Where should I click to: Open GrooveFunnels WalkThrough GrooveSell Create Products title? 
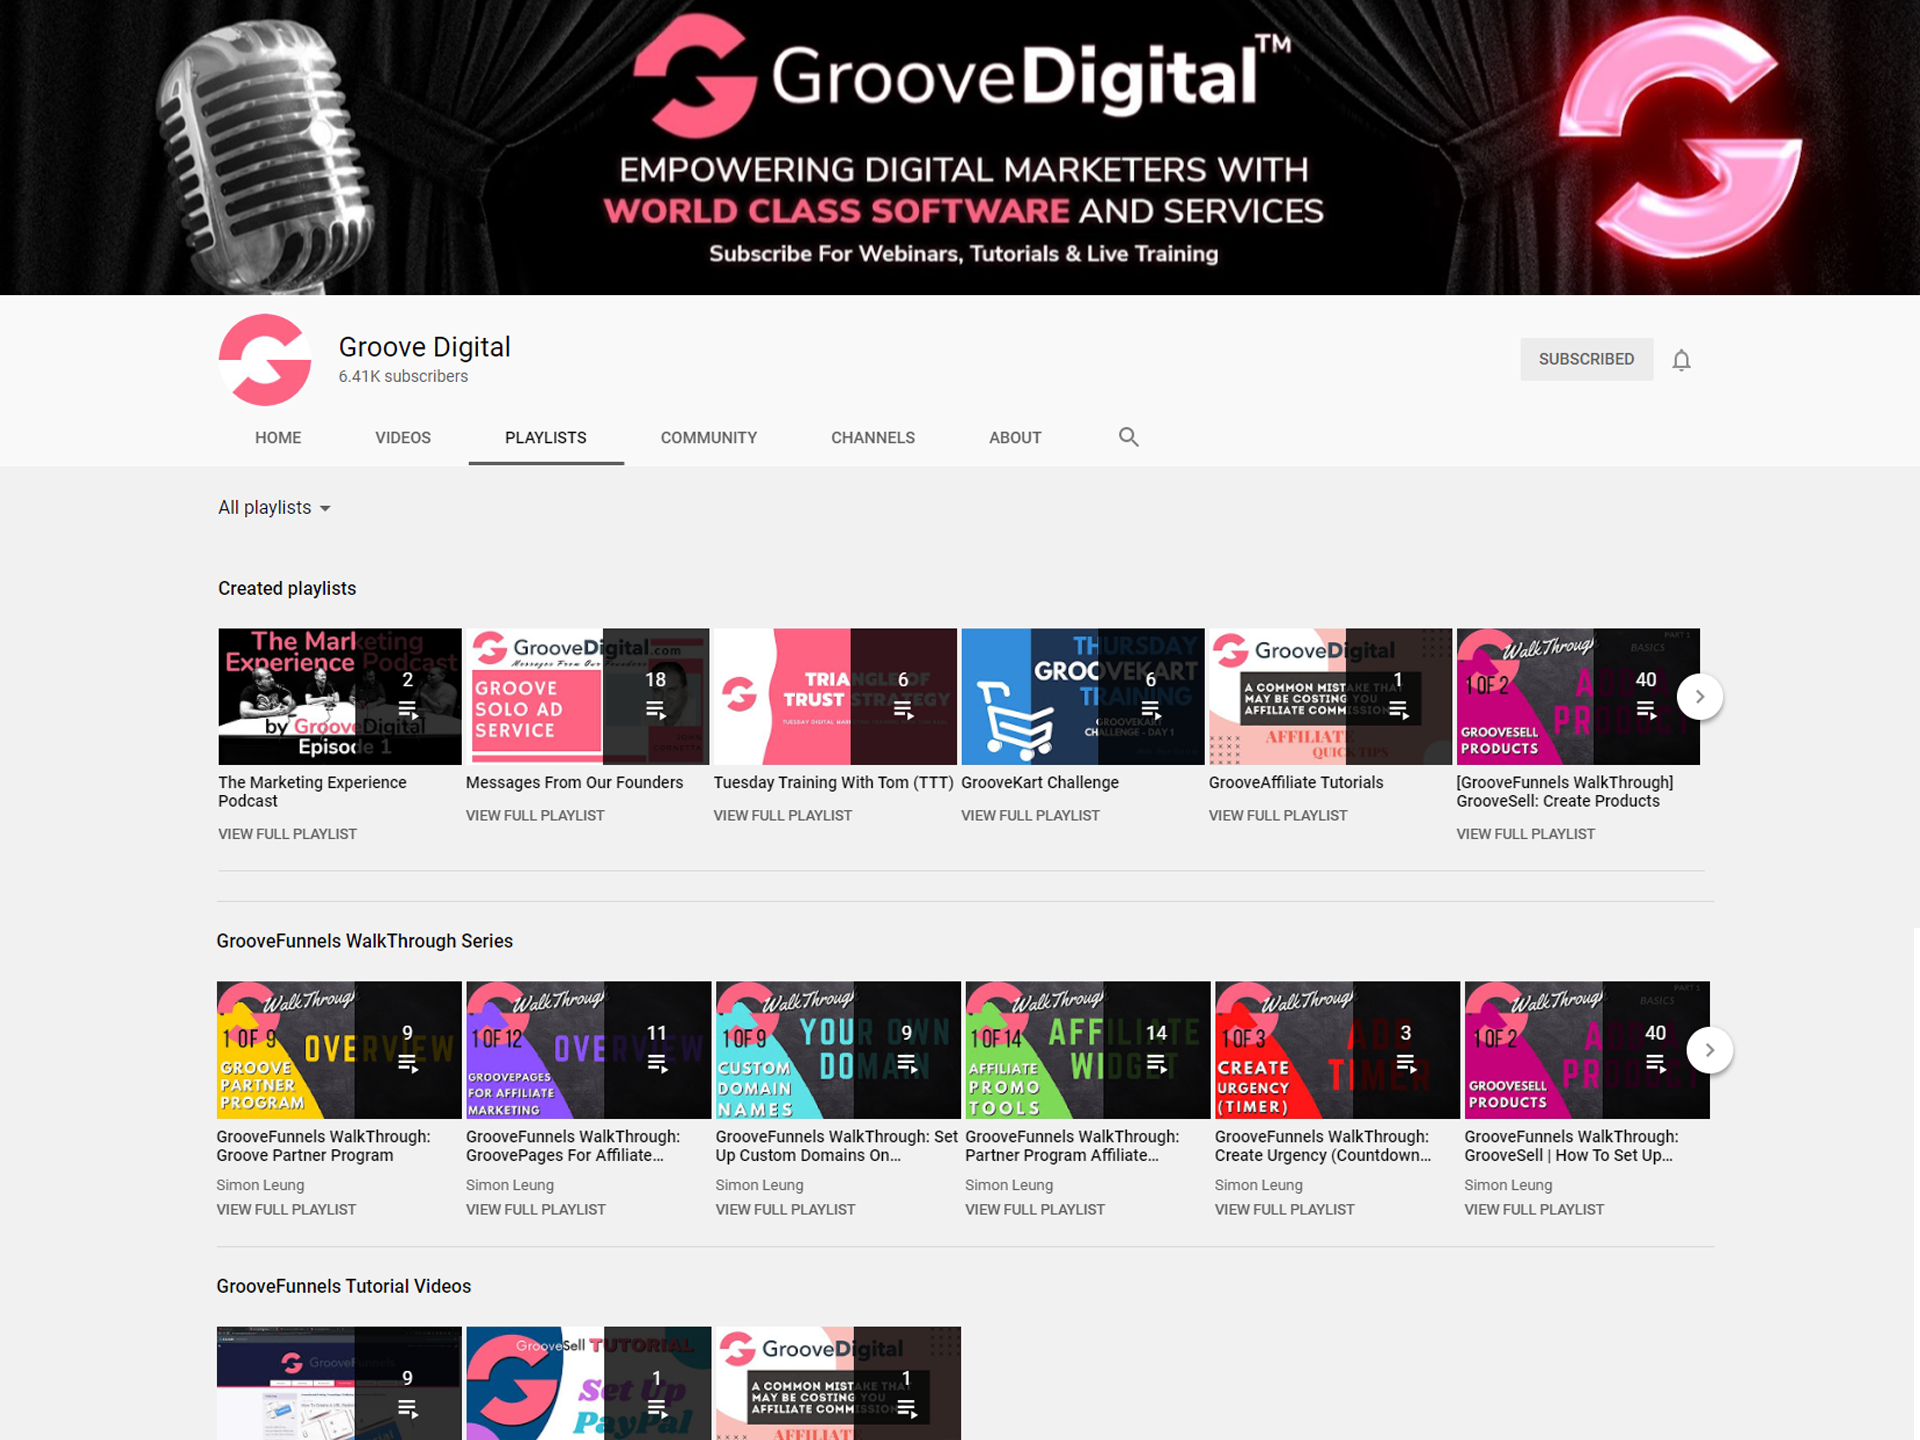coord(1565,792)
